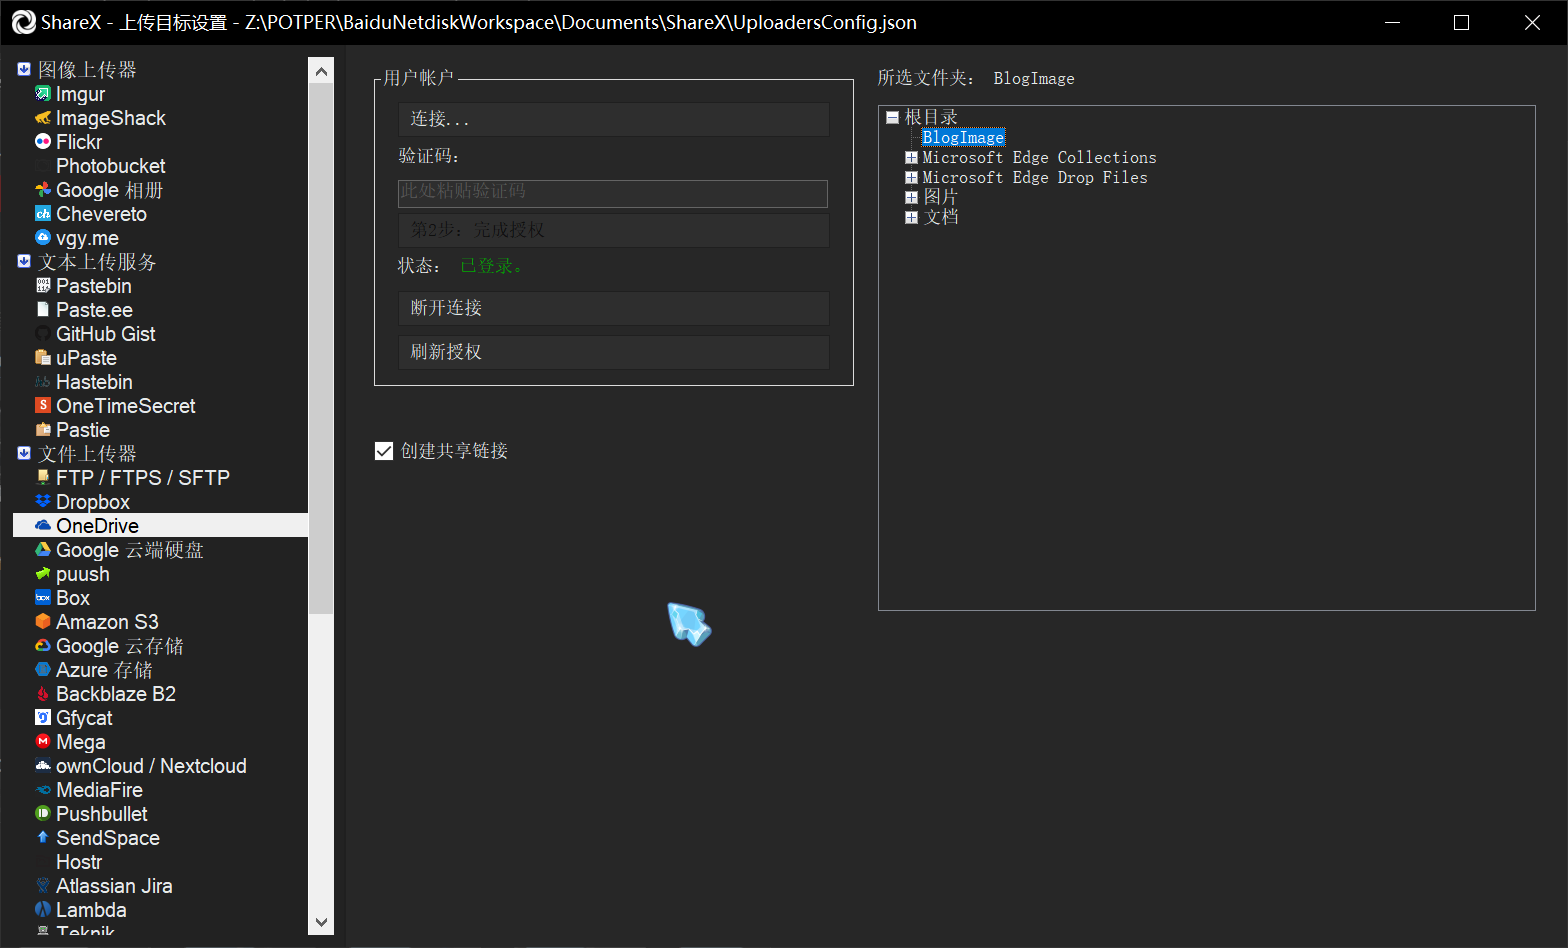The height and width of the screenshot is (948, 1568).
Task: Click the Google 云存储 icon
Action: point(43,646)
